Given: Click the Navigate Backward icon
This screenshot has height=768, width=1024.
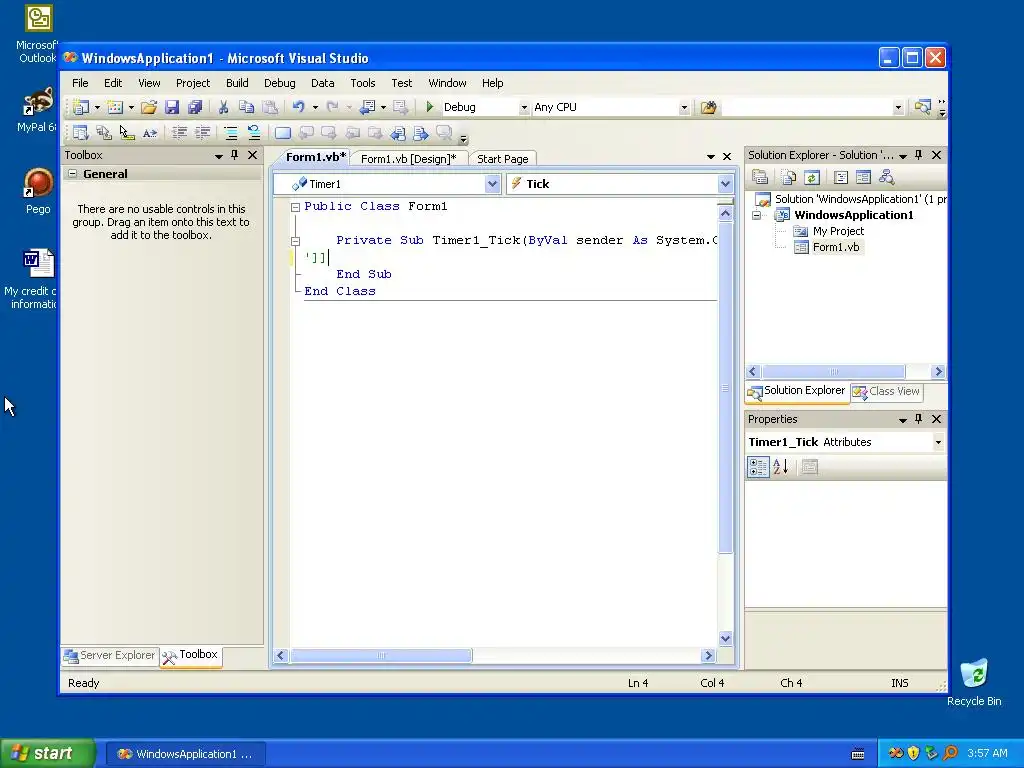Looking at the screenshot, I should click(368, 107).
